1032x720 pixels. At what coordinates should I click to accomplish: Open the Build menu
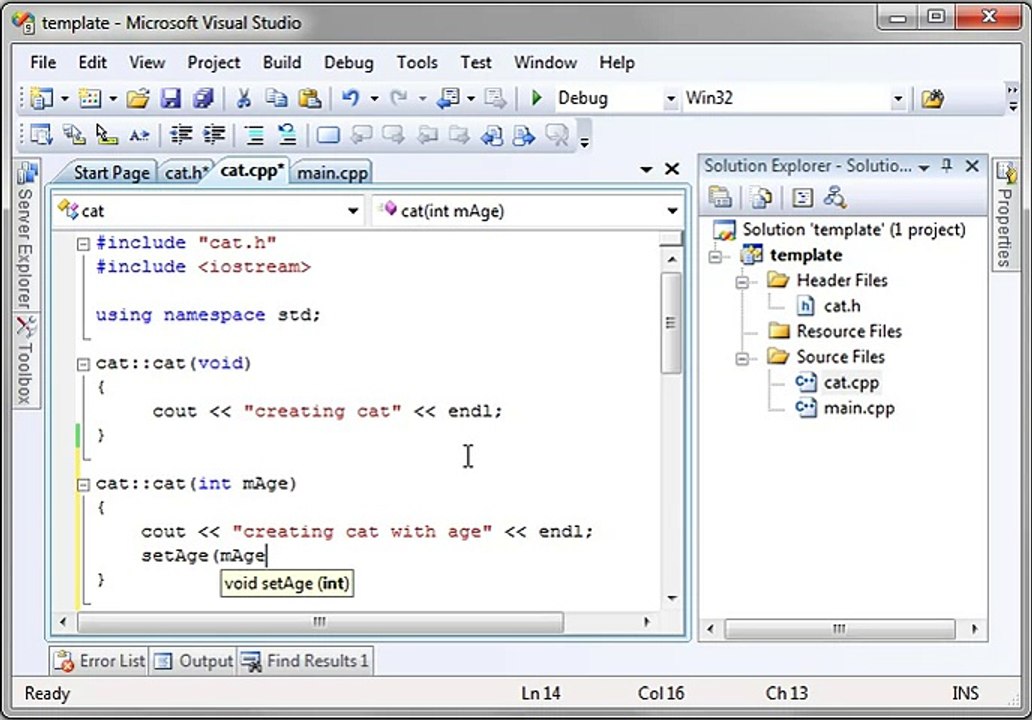(282, 63)
